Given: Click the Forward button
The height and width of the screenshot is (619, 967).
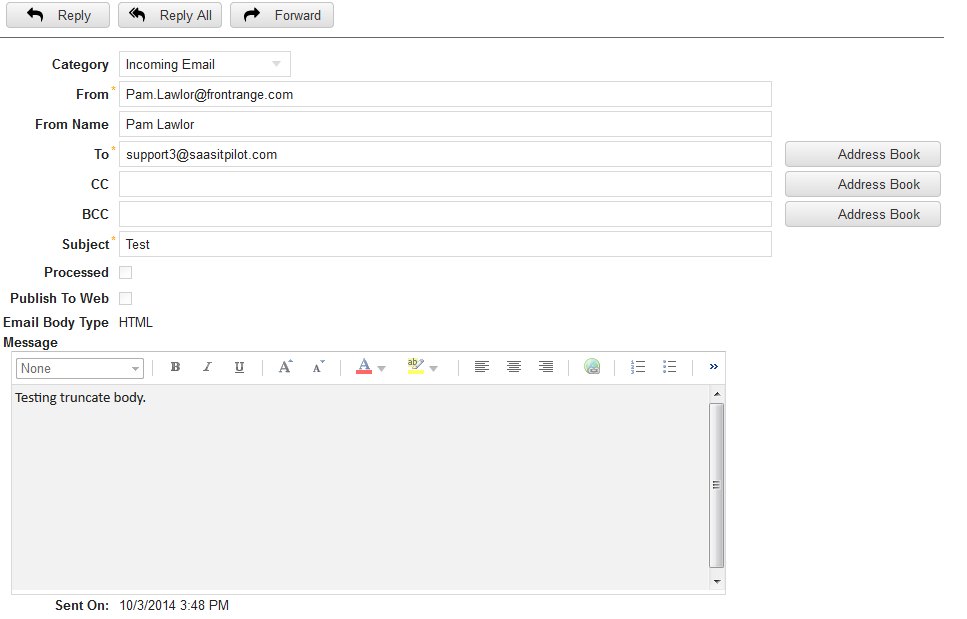Looking at the screenshot, I should click(281, 15).
